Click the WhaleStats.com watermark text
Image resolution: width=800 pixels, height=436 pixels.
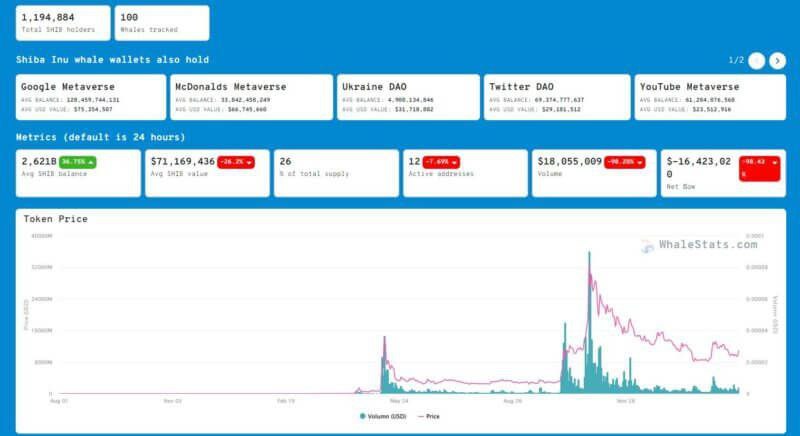click(708, 245)
